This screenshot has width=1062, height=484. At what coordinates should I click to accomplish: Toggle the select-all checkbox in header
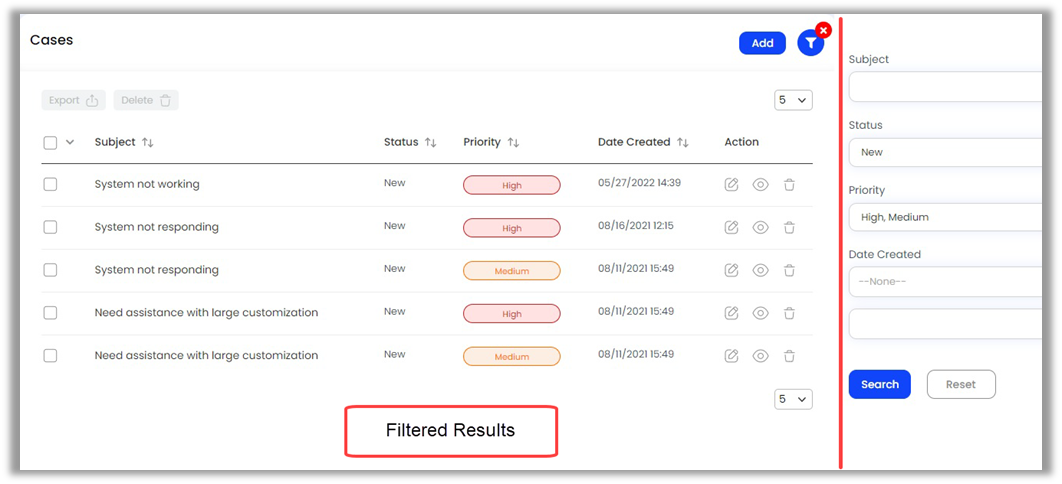click(51, 143)
